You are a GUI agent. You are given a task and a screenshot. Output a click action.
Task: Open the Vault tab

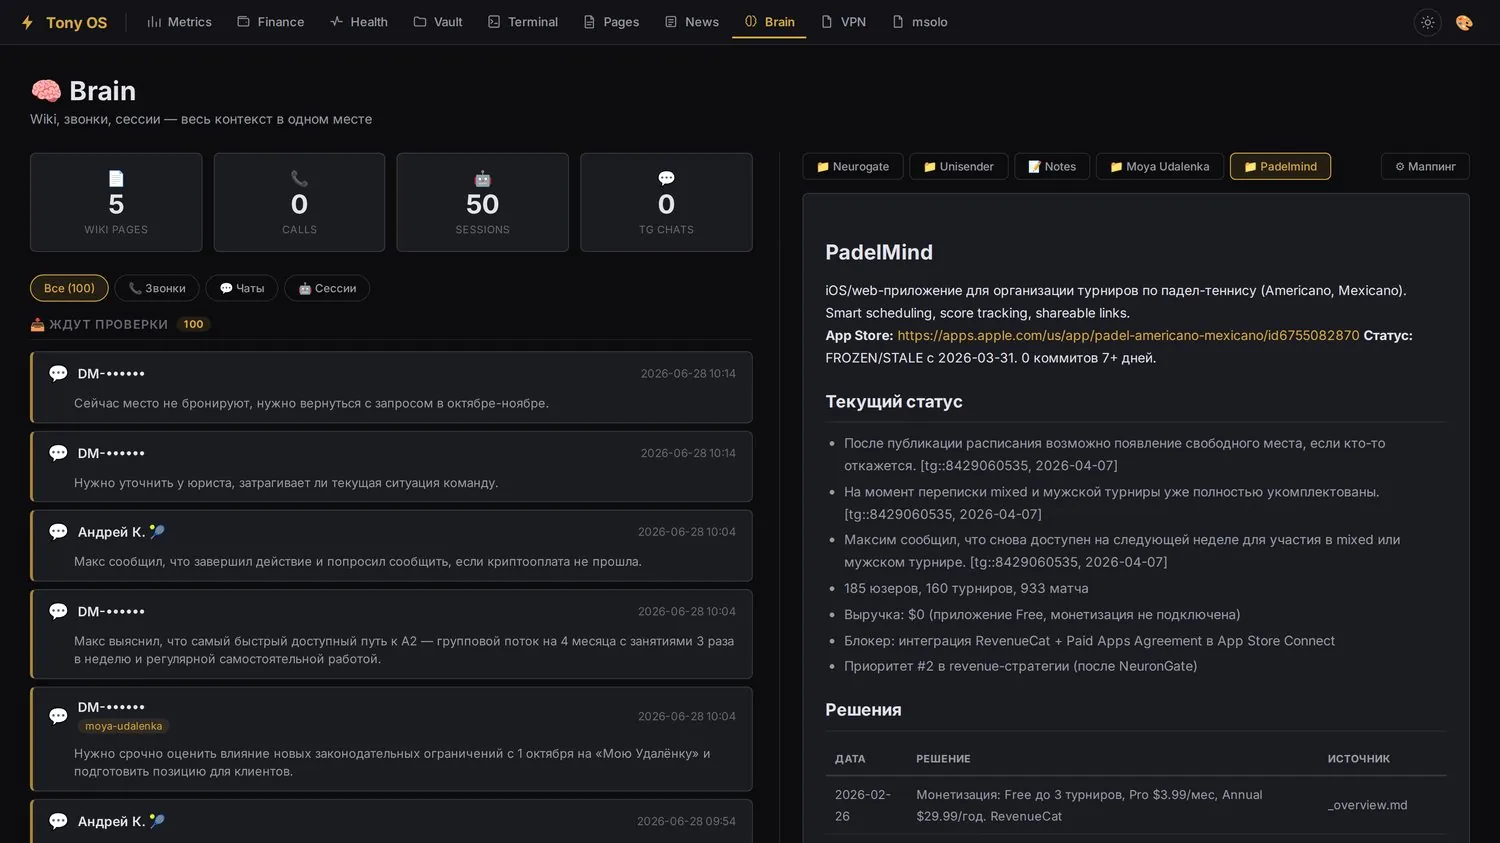[438, 22]
